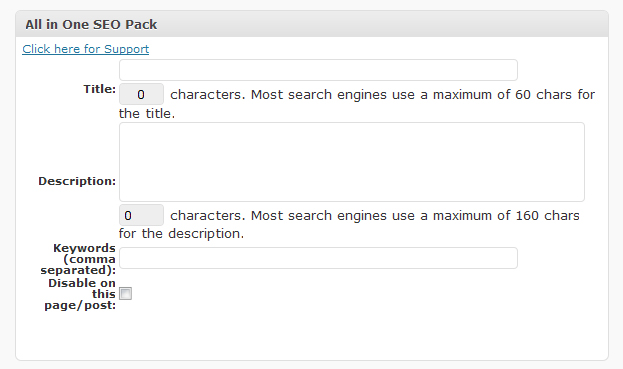
Task: Focus the Keywords comma separated input field
Action: tap(318, 258)
